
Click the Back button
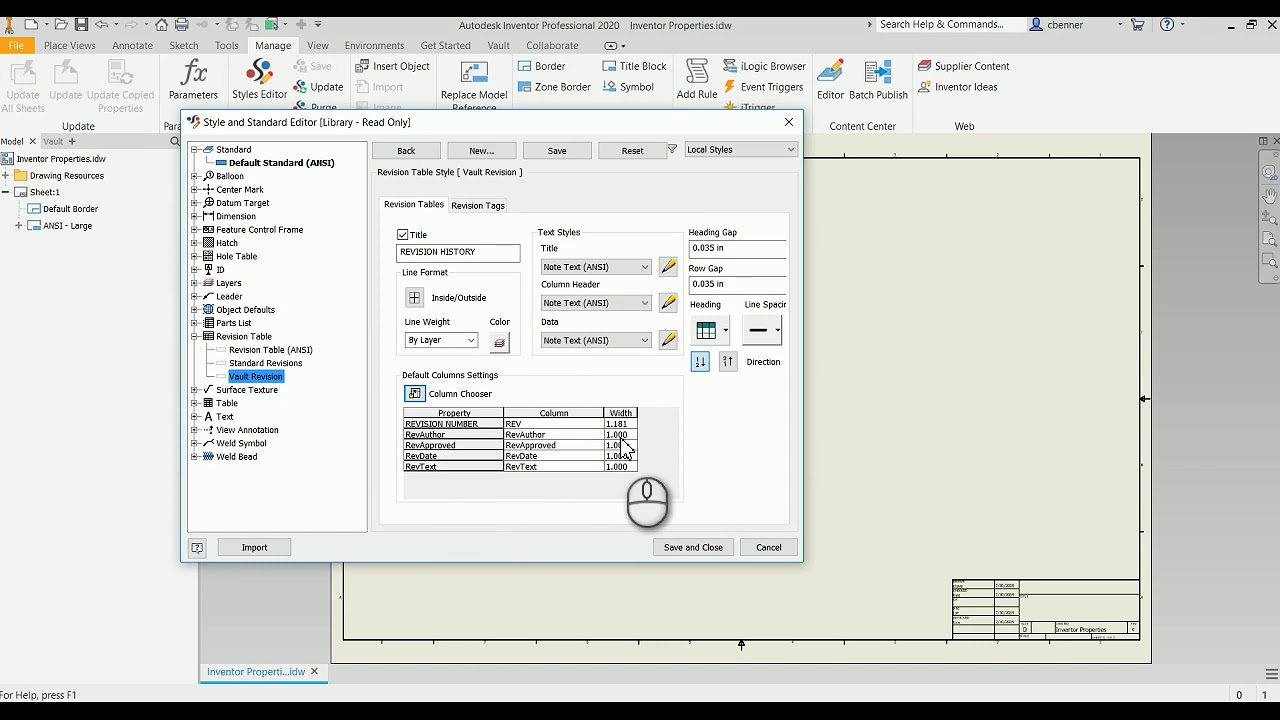pos(406,150)
